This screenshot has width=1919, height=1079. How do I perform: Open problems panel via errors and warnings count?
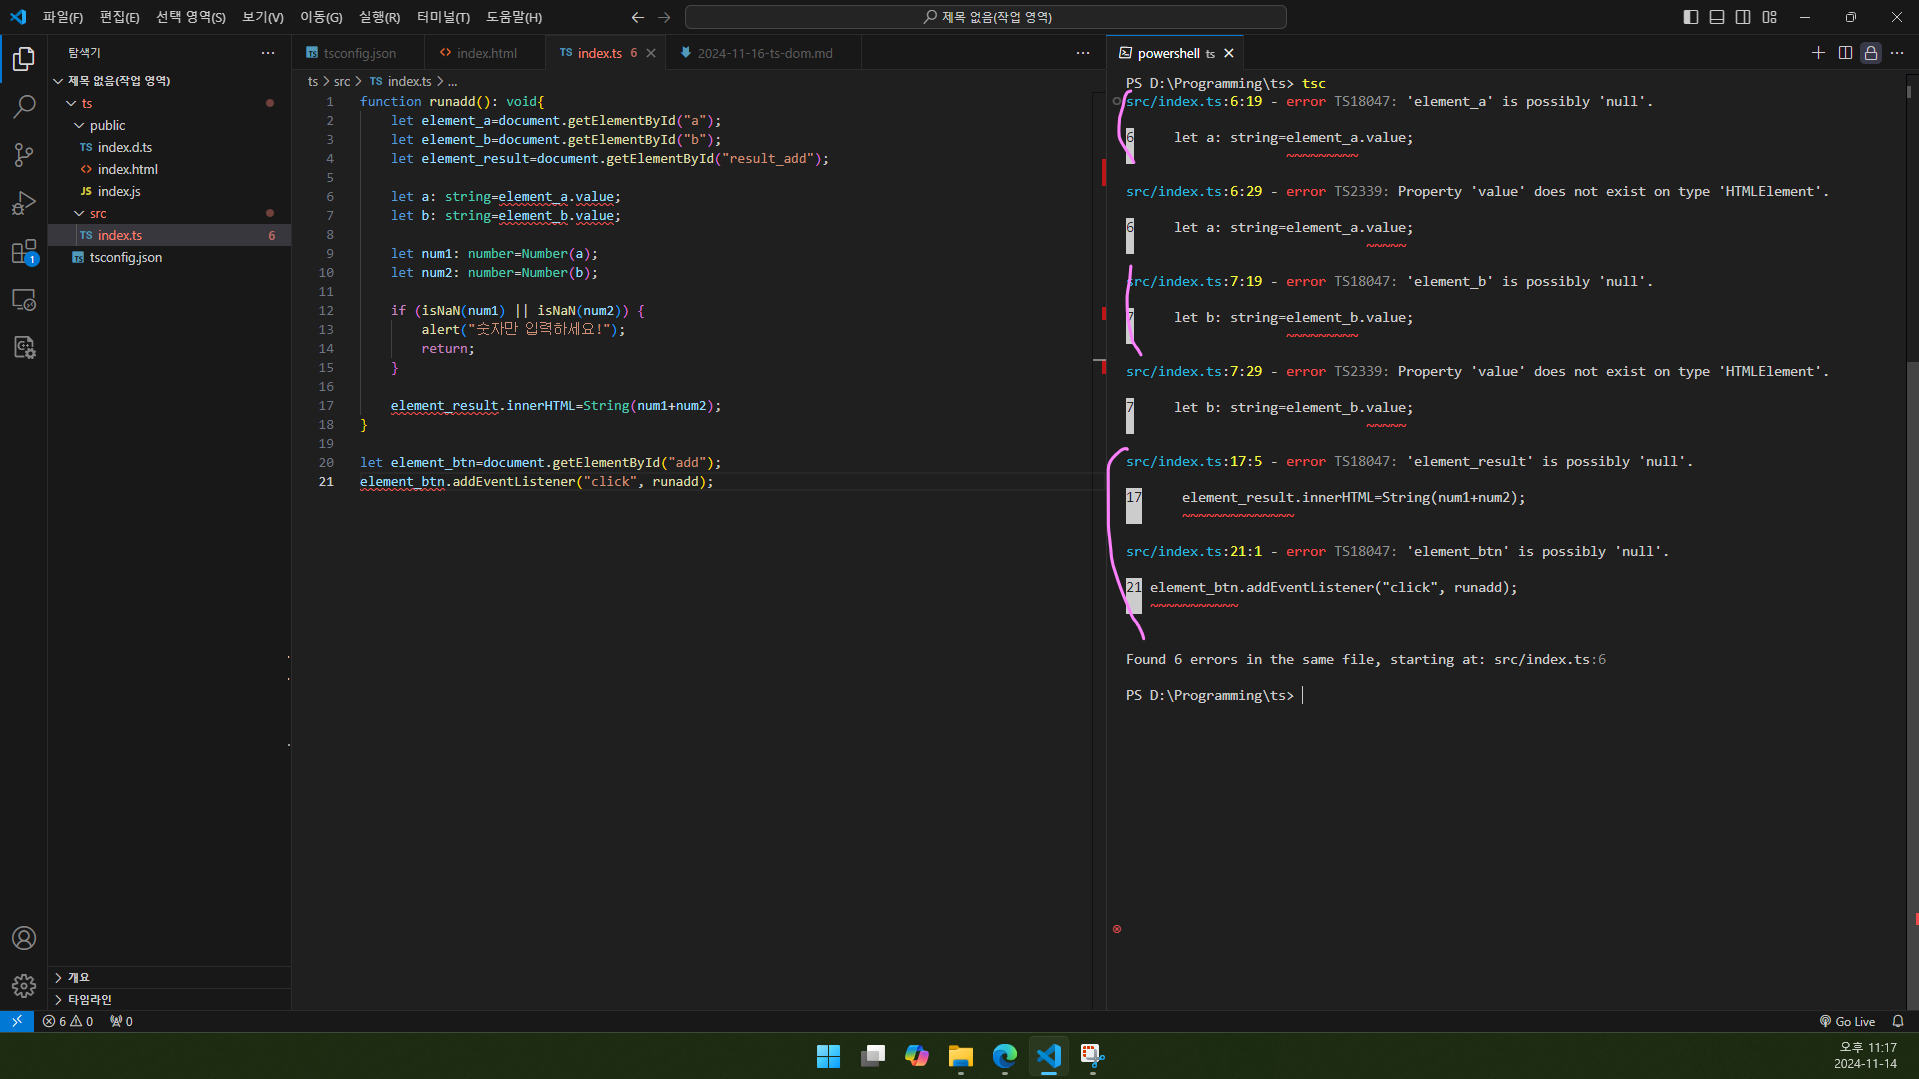tap(68, 1021)
